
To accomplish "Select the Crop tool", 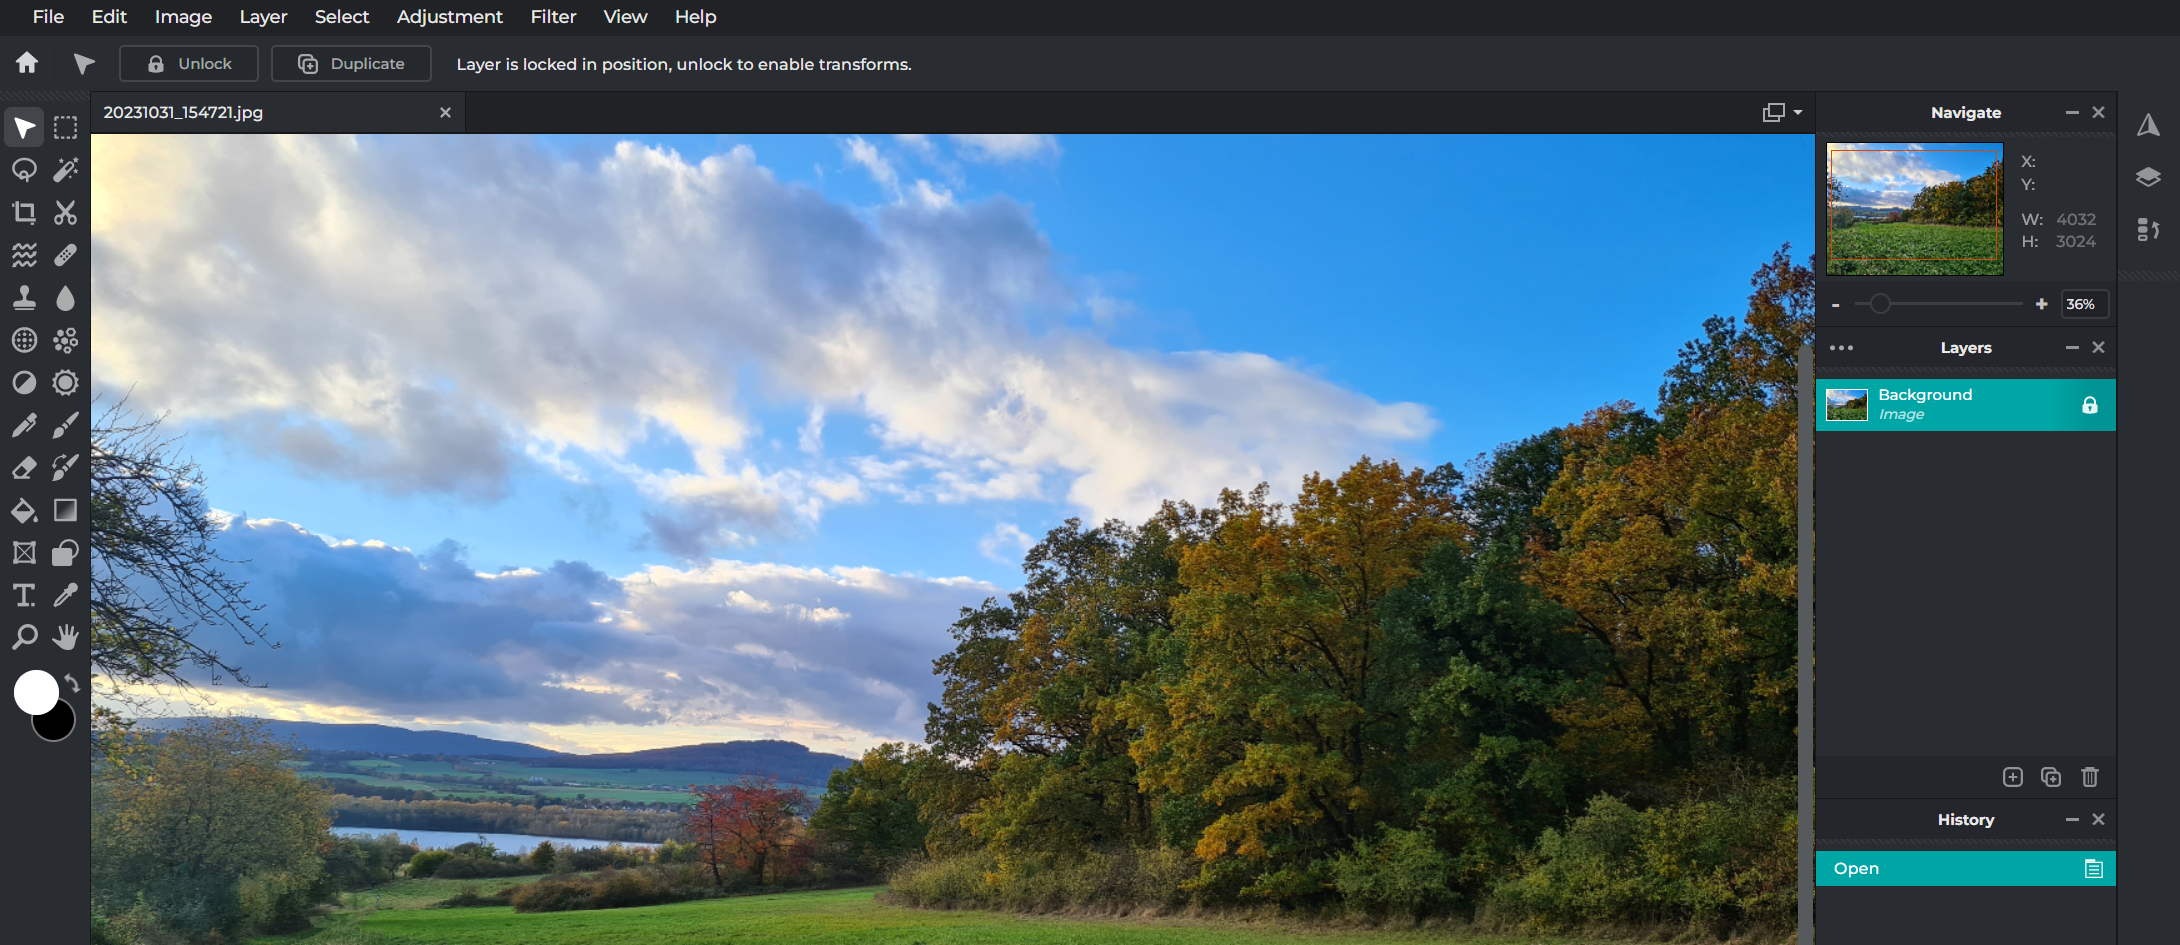I will point(24,212).
